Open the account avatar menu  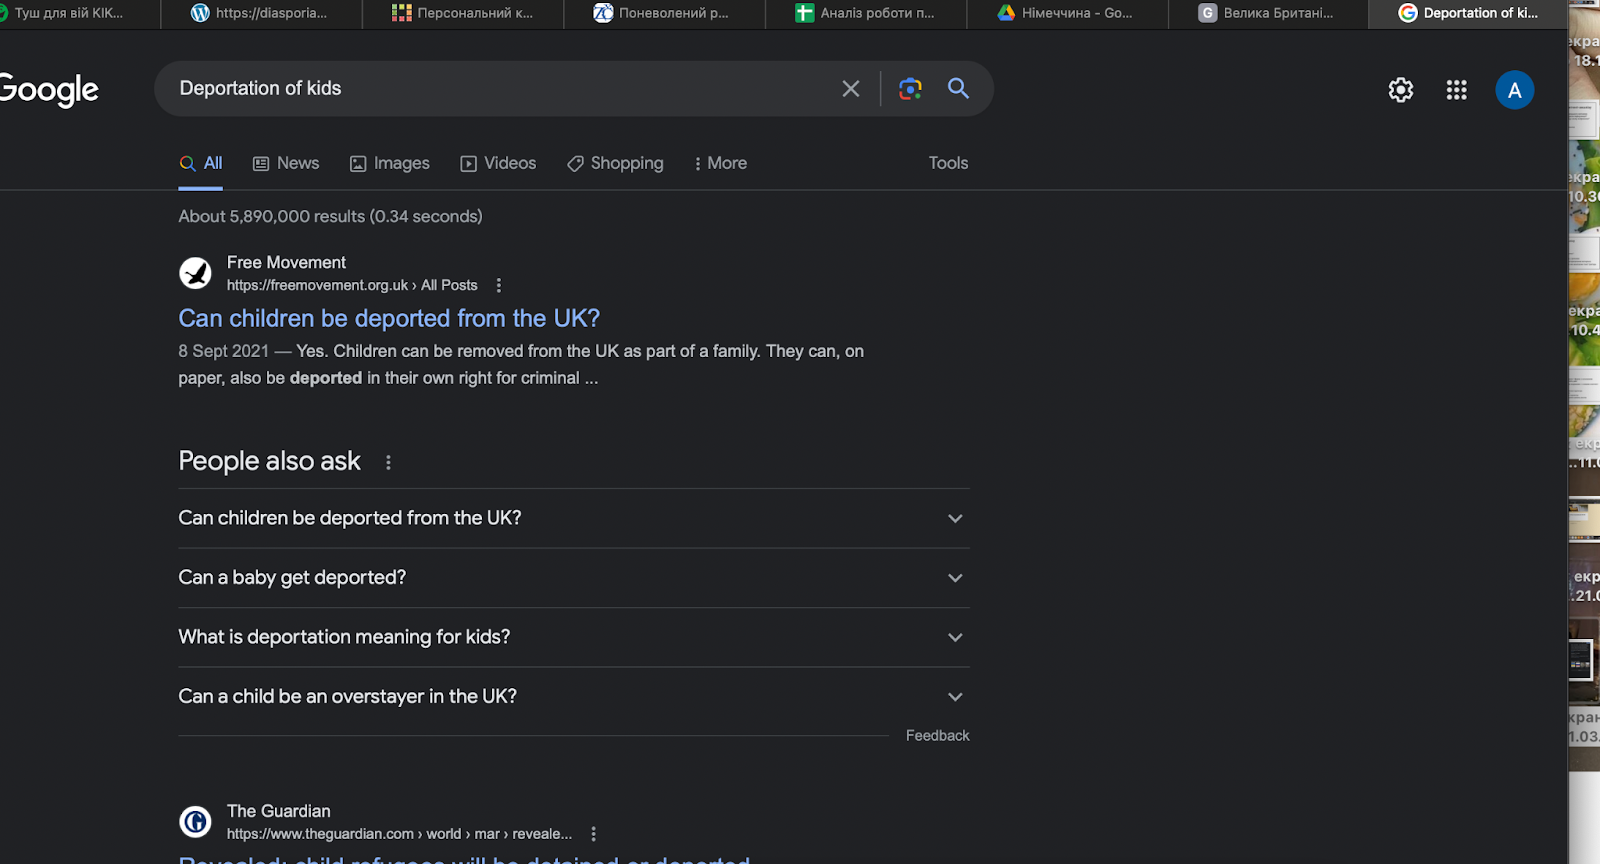pos(1514,90)
